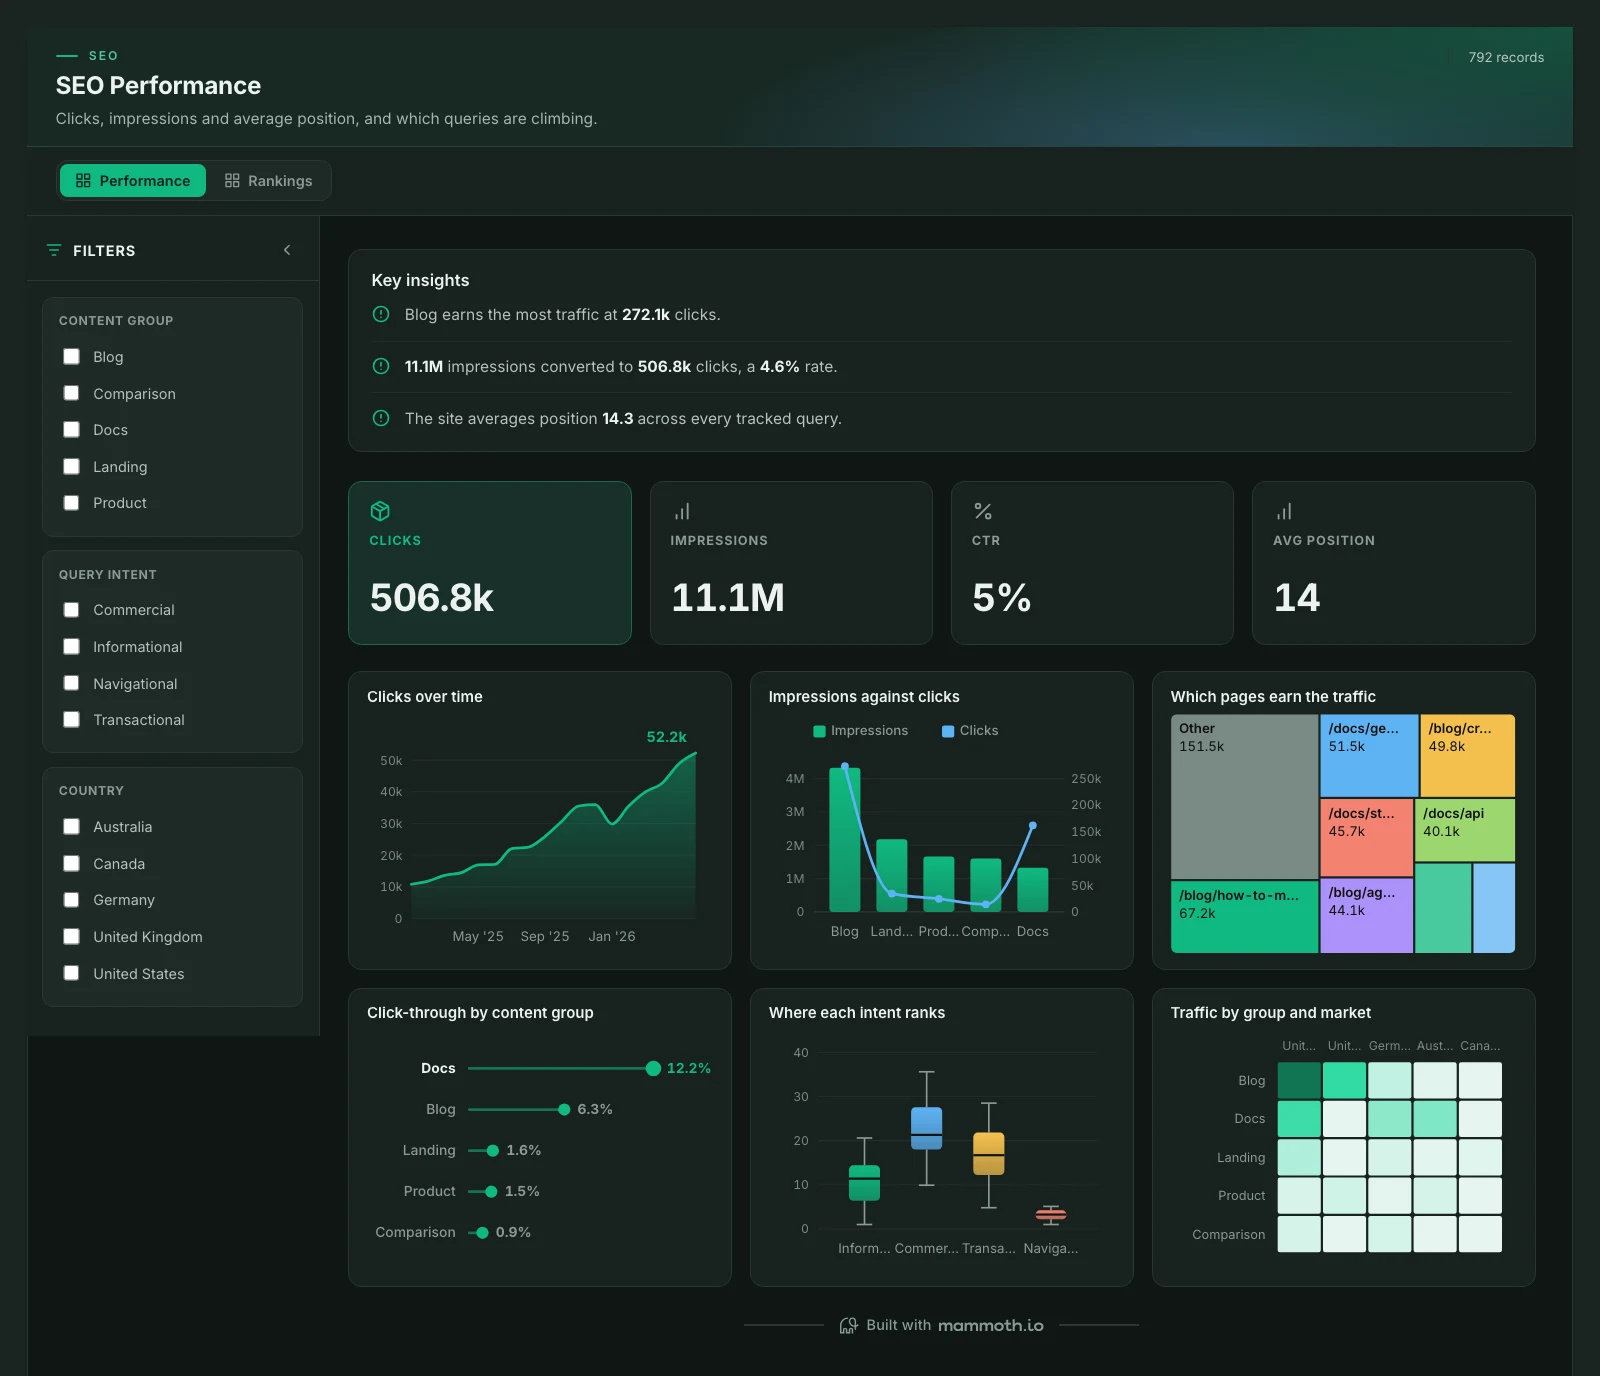Click the darkest Blog heatmap cell

[x=1299, y=1081]
